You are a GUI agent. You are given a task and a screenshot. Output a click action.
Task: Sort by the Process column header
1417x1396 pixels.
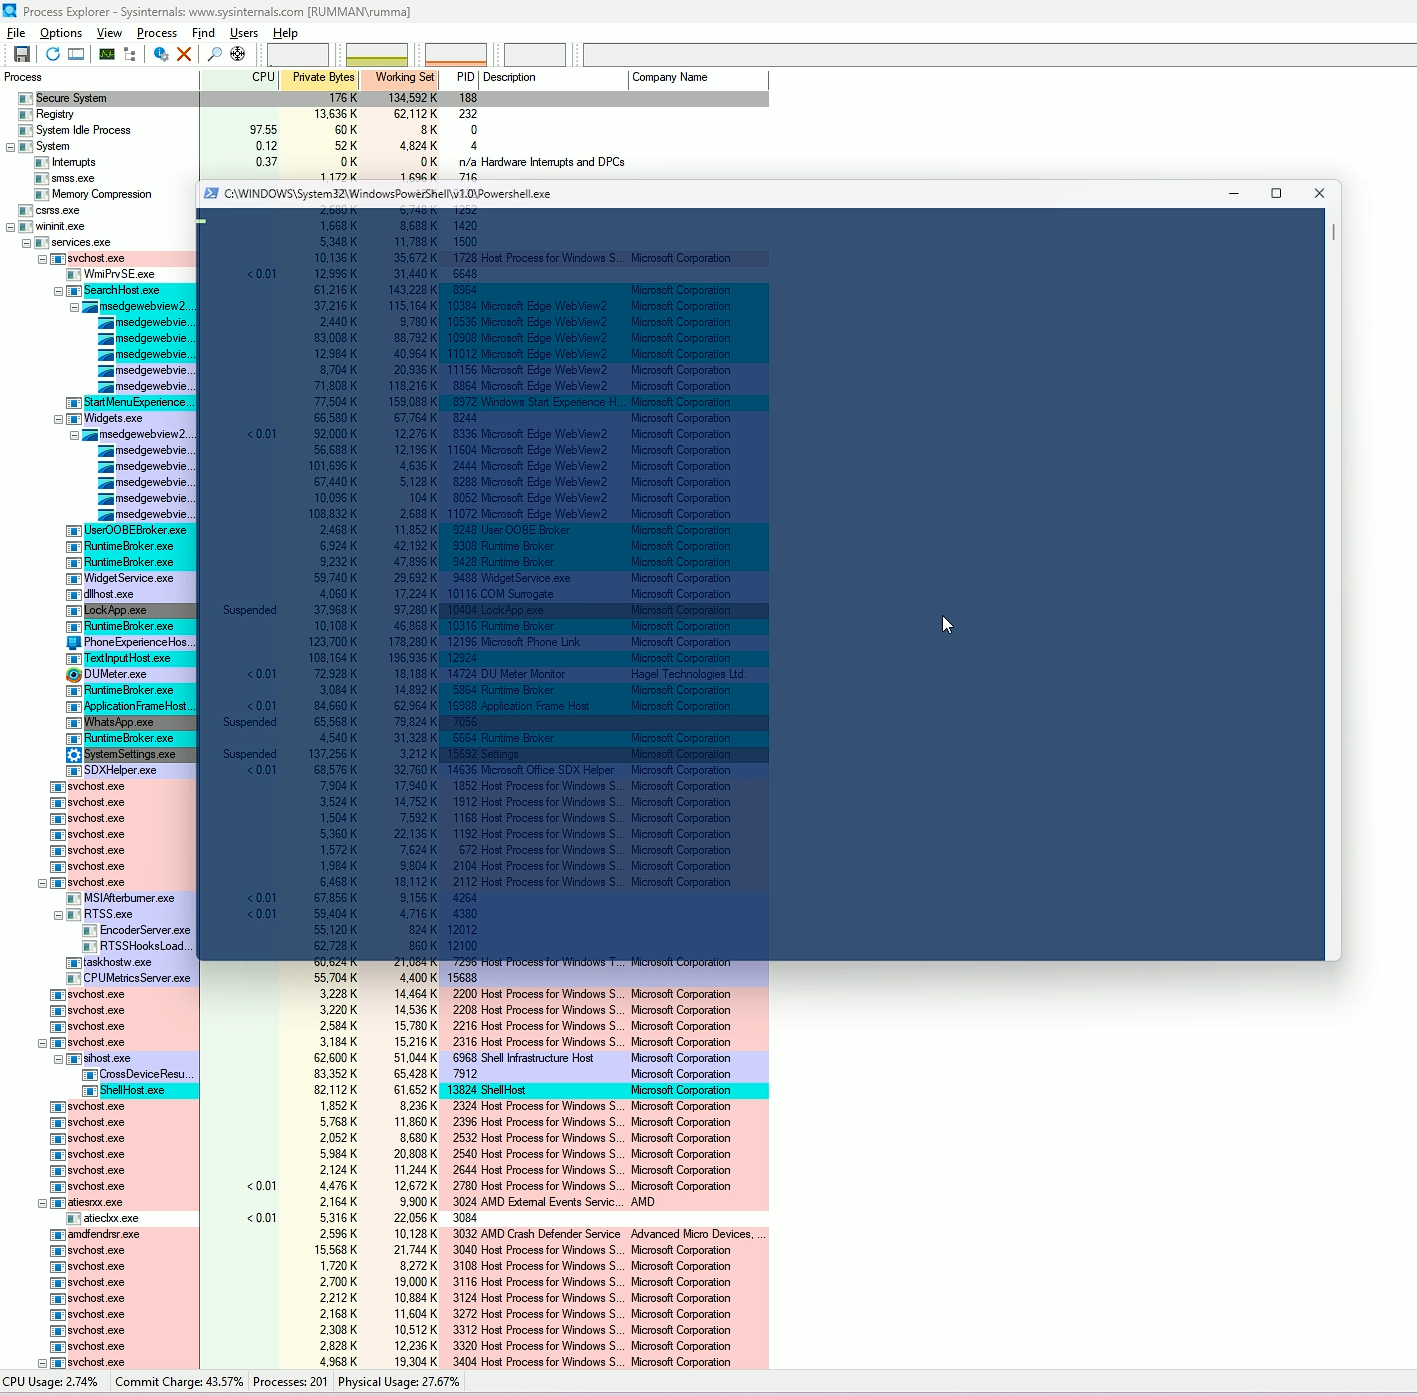pyautogui.click(x=100, y=78)
